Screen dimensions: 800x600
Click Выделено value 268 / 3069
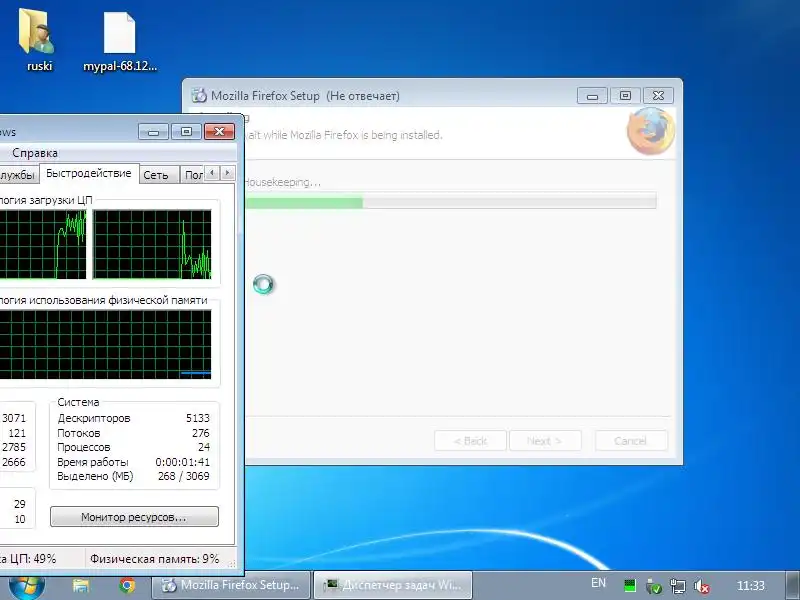(184, 476)
